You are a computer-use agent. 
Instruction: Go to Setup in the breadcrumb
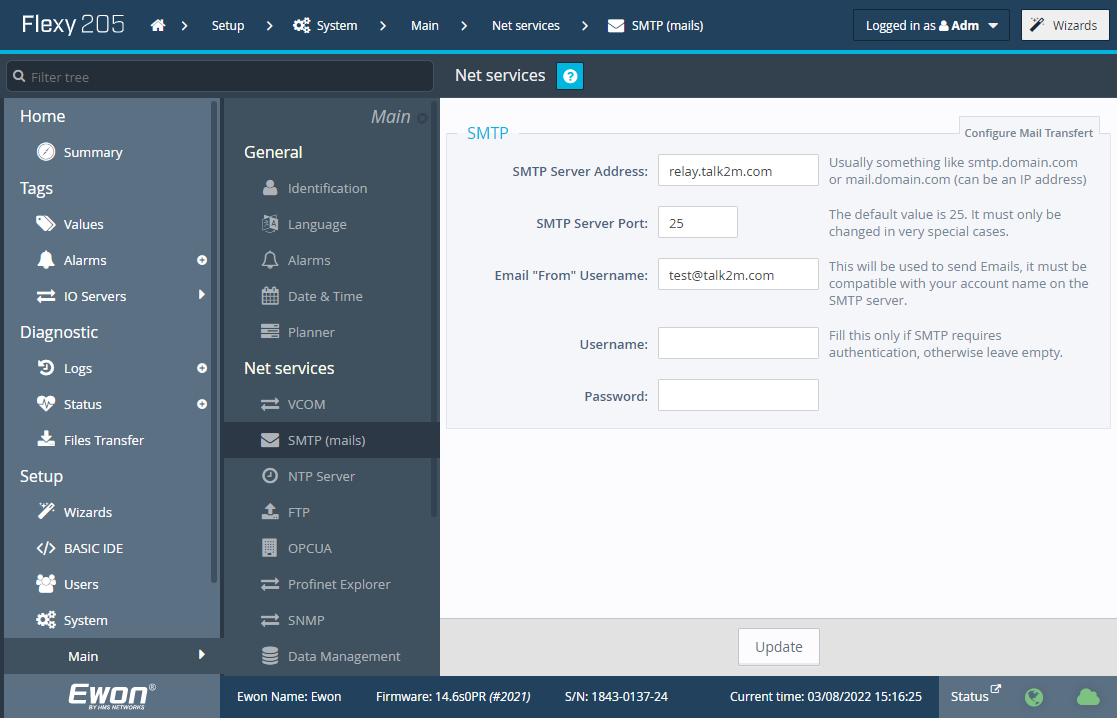point(228,26)
